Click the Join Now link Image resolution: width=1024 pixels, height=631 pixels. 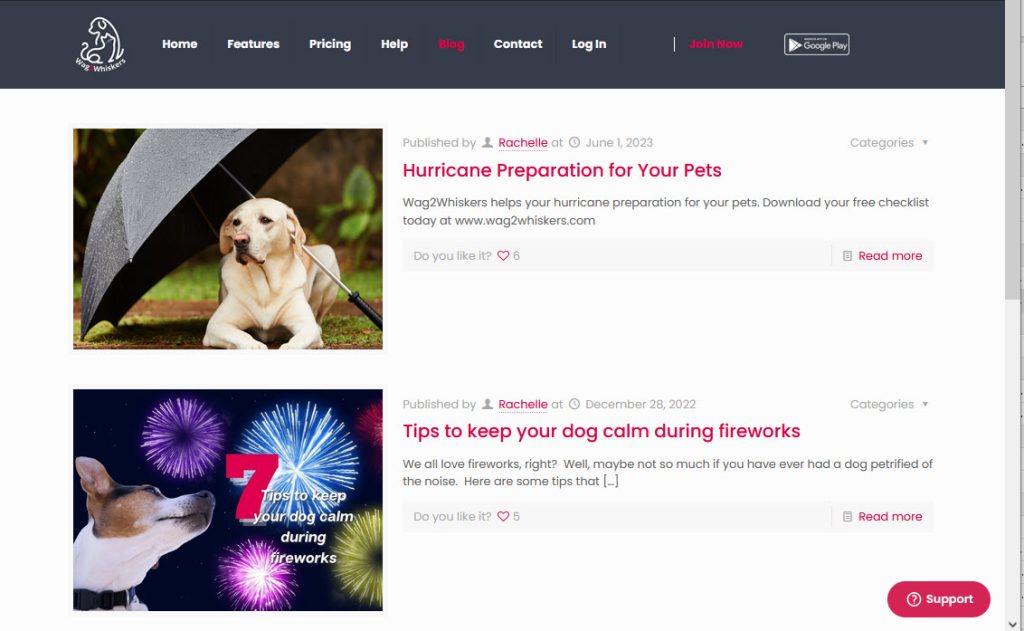coord(716,44)
